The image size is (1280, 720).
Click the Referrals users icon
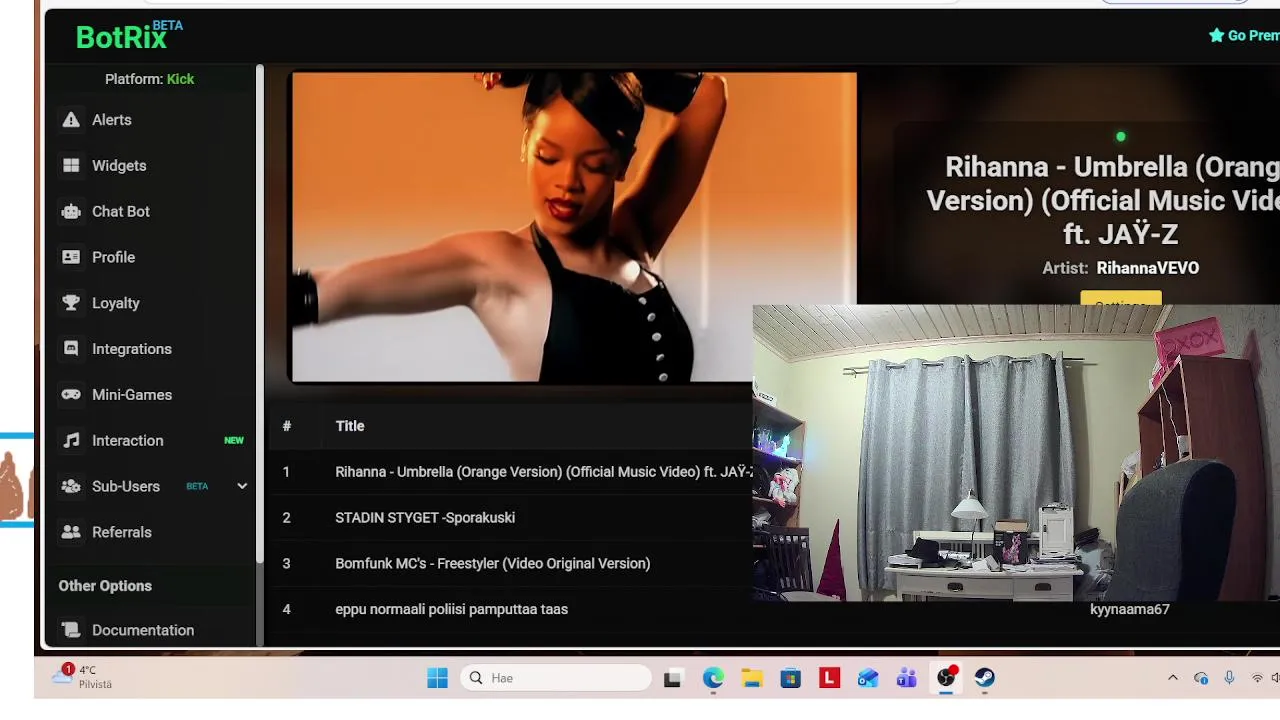pos(71,533)
